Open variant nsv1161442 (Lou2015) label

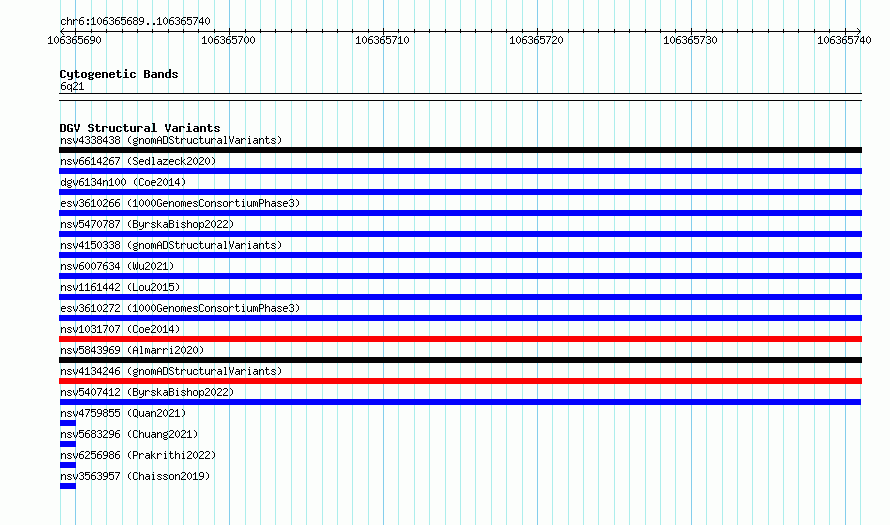pyautogui.click(x=120, y=287)
